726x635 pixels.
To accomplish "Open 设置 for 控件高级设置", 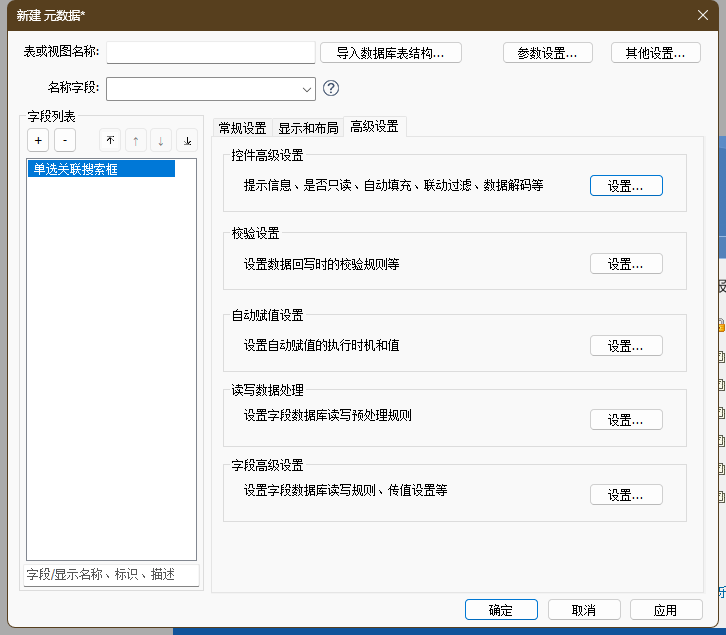I will pos(626,186).
